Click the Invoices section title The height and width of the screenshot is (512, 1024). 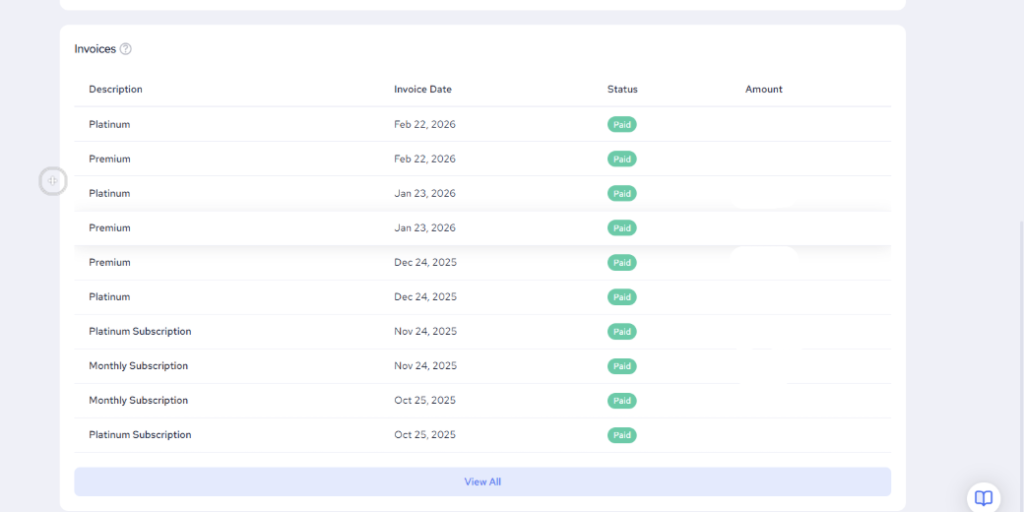point(95,49)
